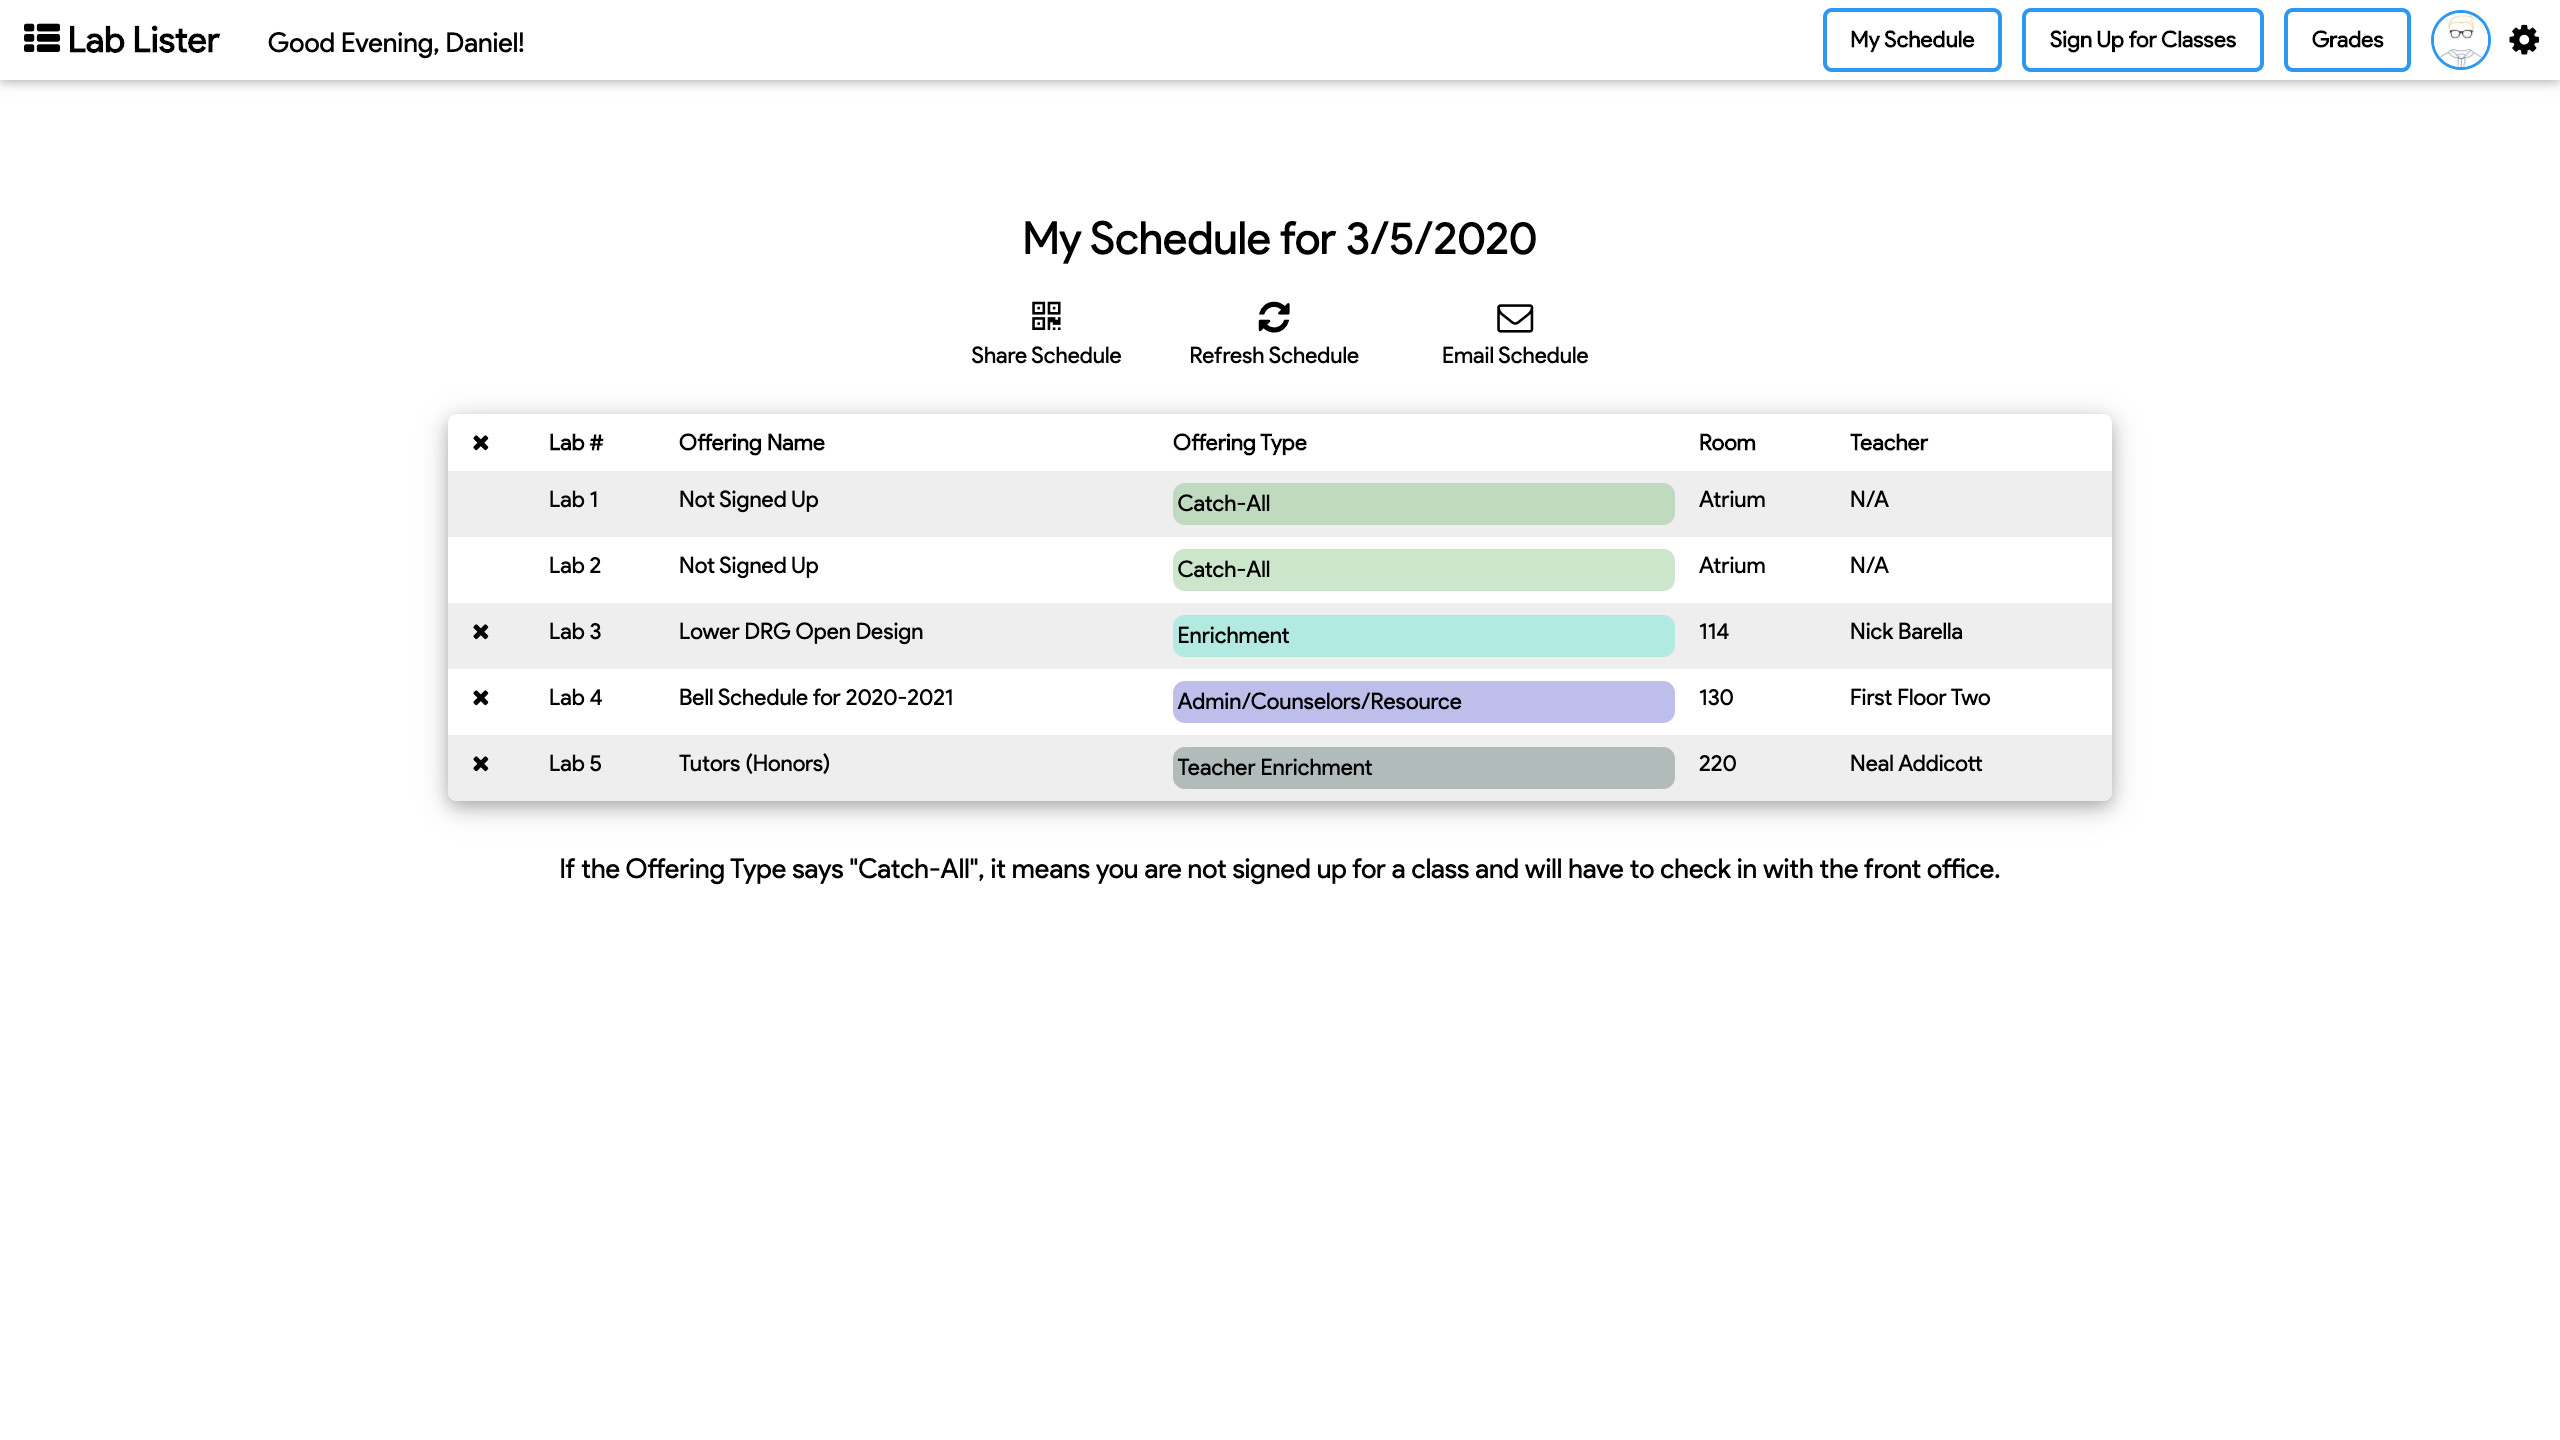Screen dimensions: 2560x1440
Task: Select the Lab 2 cell
Action: [575, 566]
